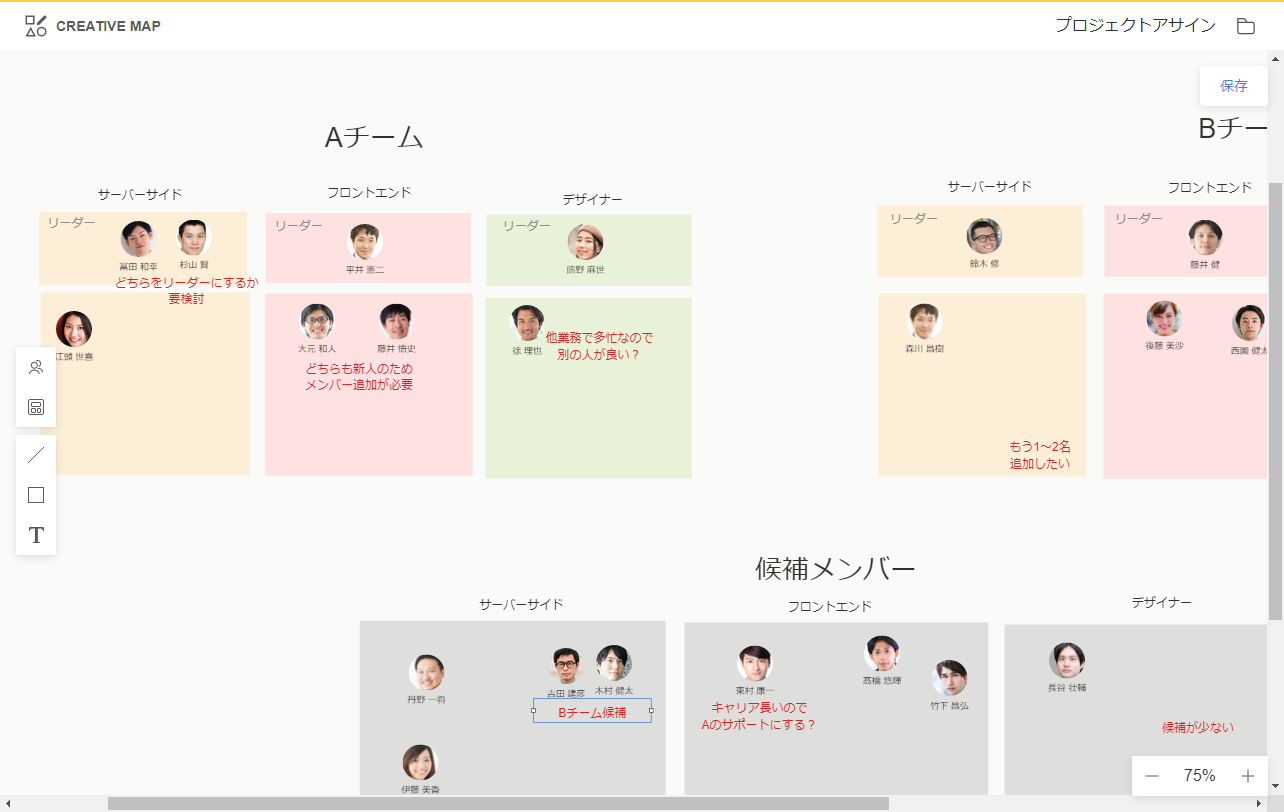This screenshot has width=1284, height=812.
Task: Zoom out with the minus button
Action: [1152, 776]
